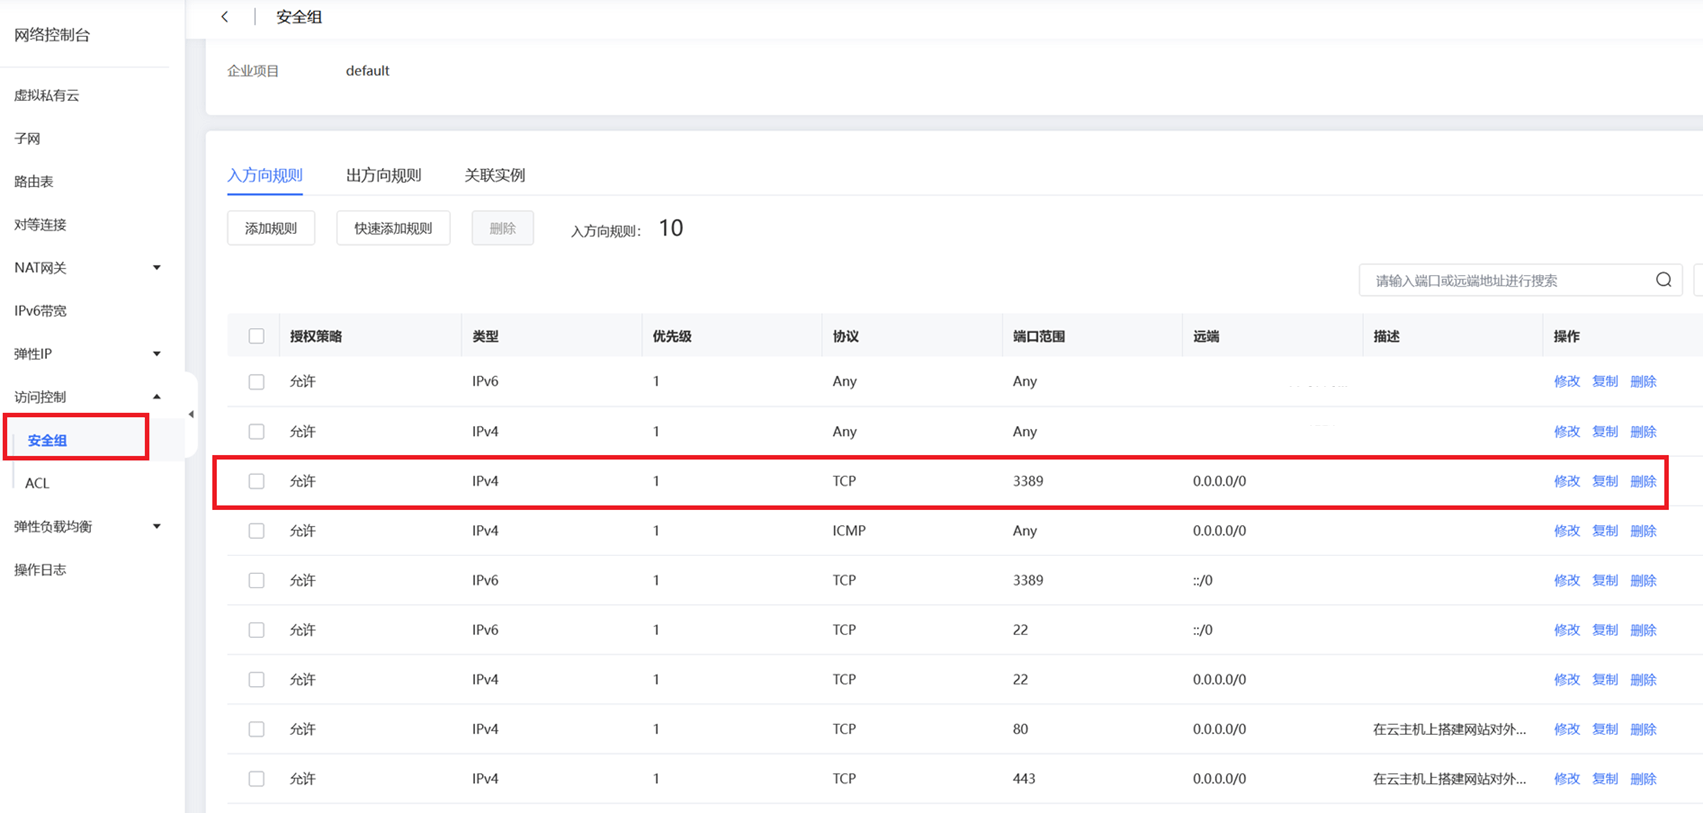Click 复制 link for the ICMP rule
This screenshot has height=813, width=1703.
tap(1605, 531)
